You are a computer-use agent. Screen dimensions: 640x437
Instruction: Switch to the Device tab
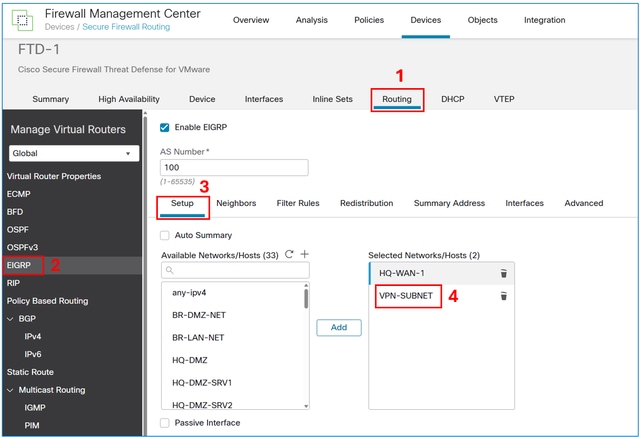coord(202,99)
